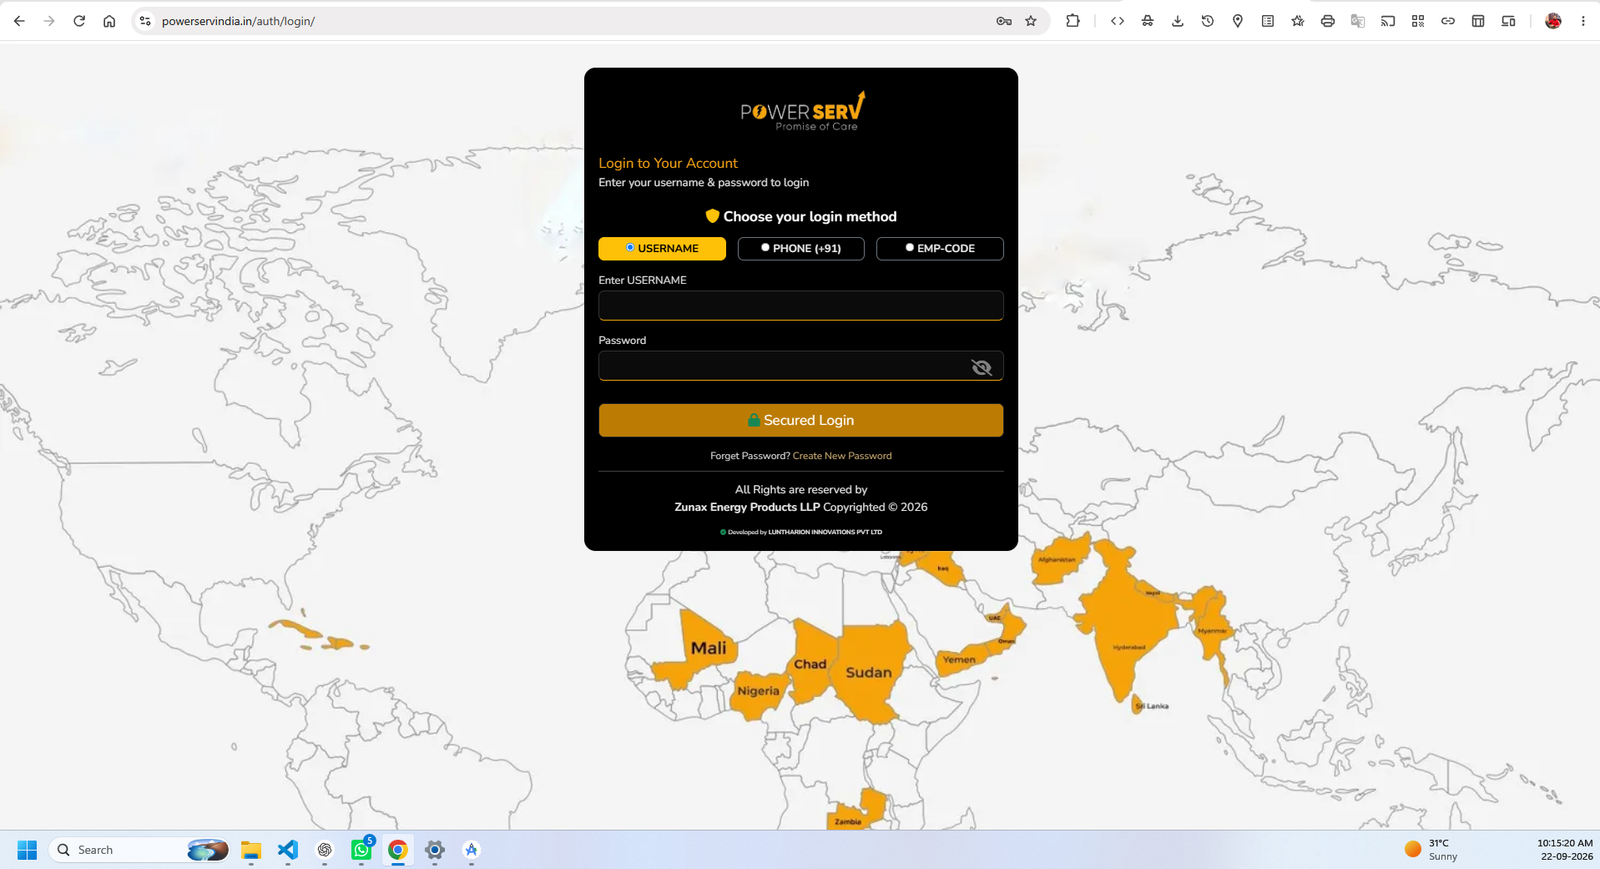Open the weather widget showing 31°C Sunny

point(1431,850)
